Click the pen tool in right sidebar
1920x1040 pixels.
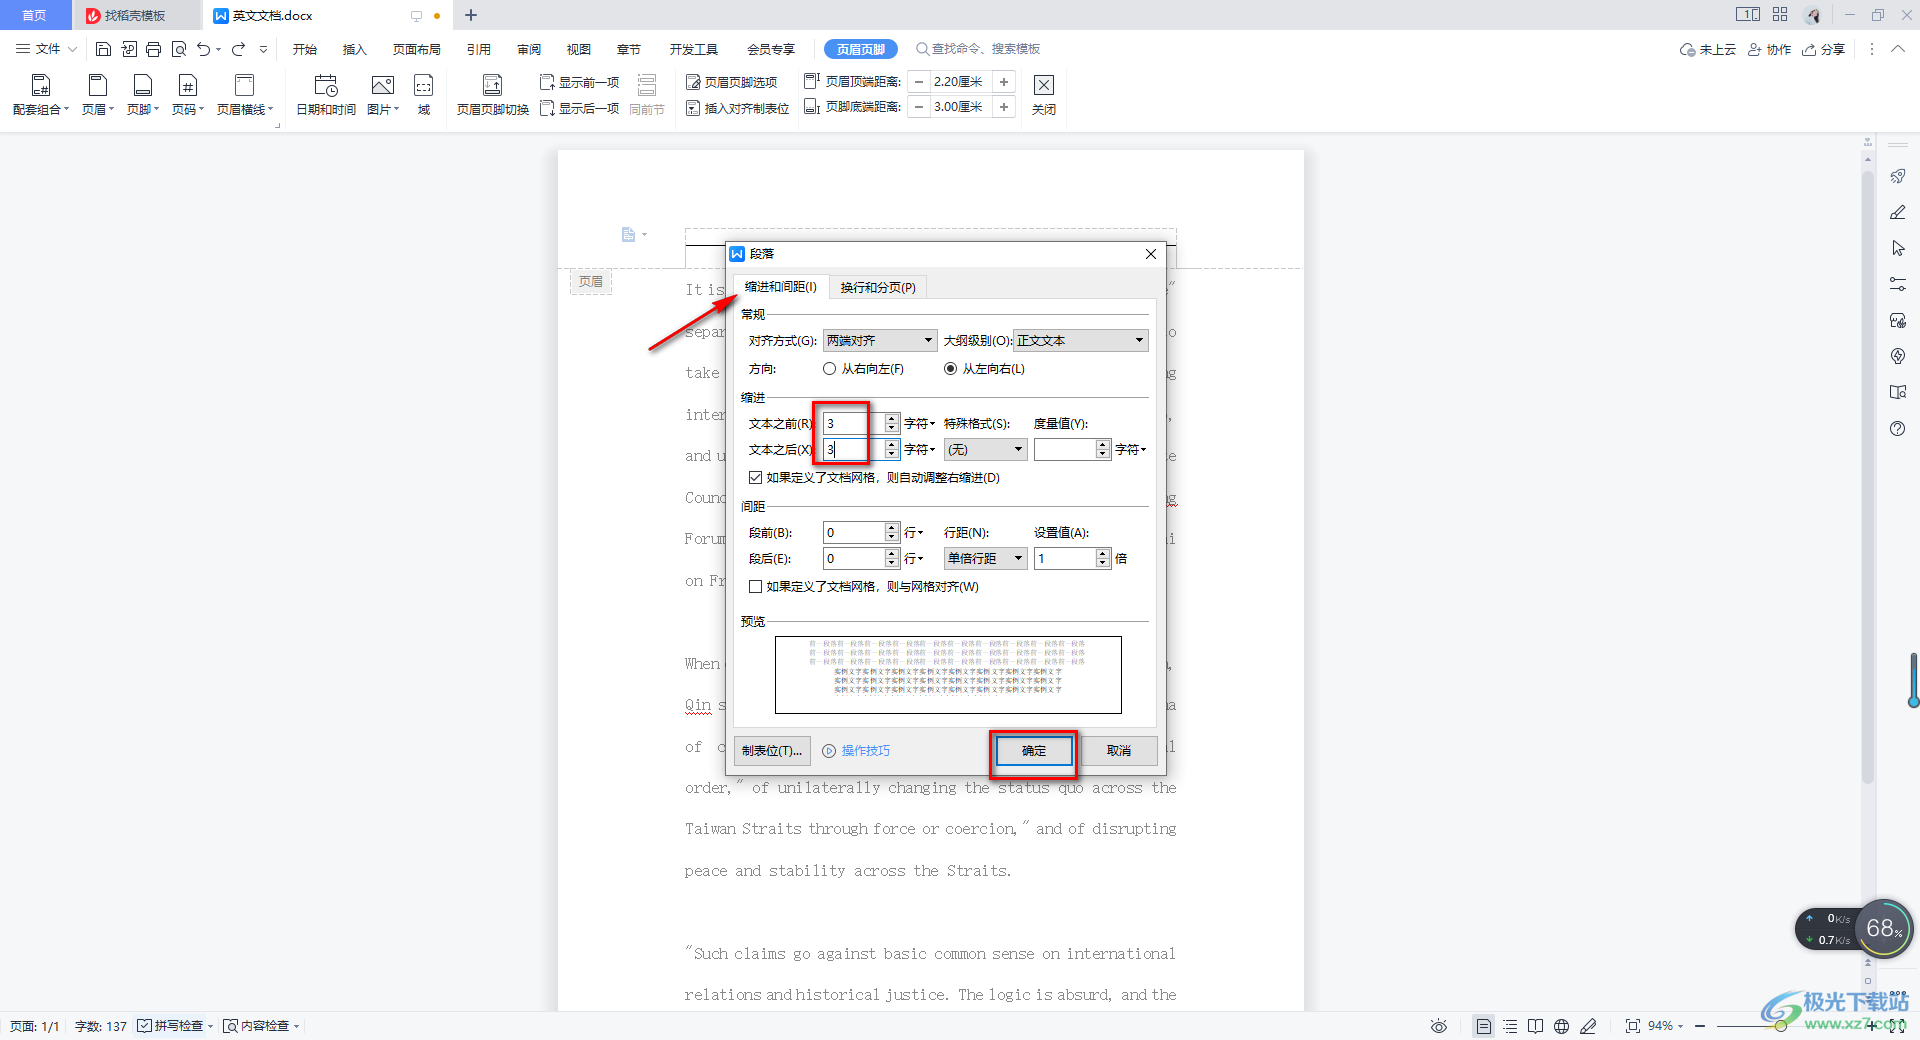1898,212
